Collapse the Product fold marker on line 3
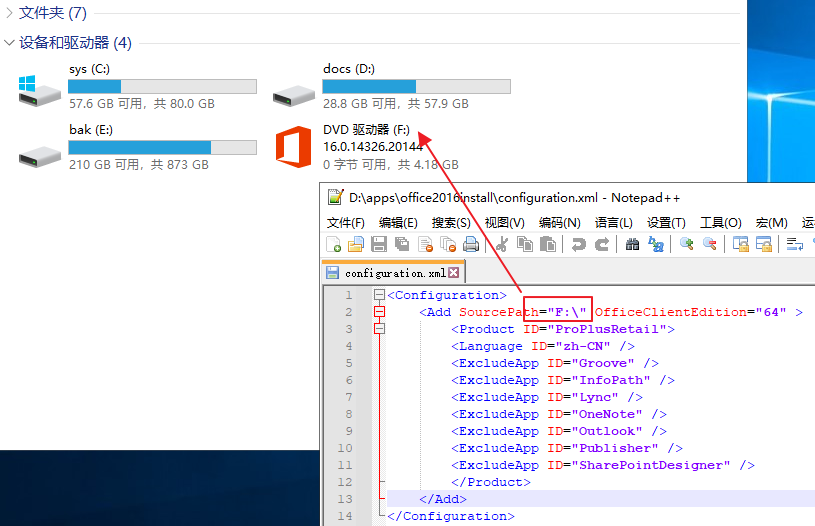The width and height of the screenshot is (815, 526). point(379,329)
